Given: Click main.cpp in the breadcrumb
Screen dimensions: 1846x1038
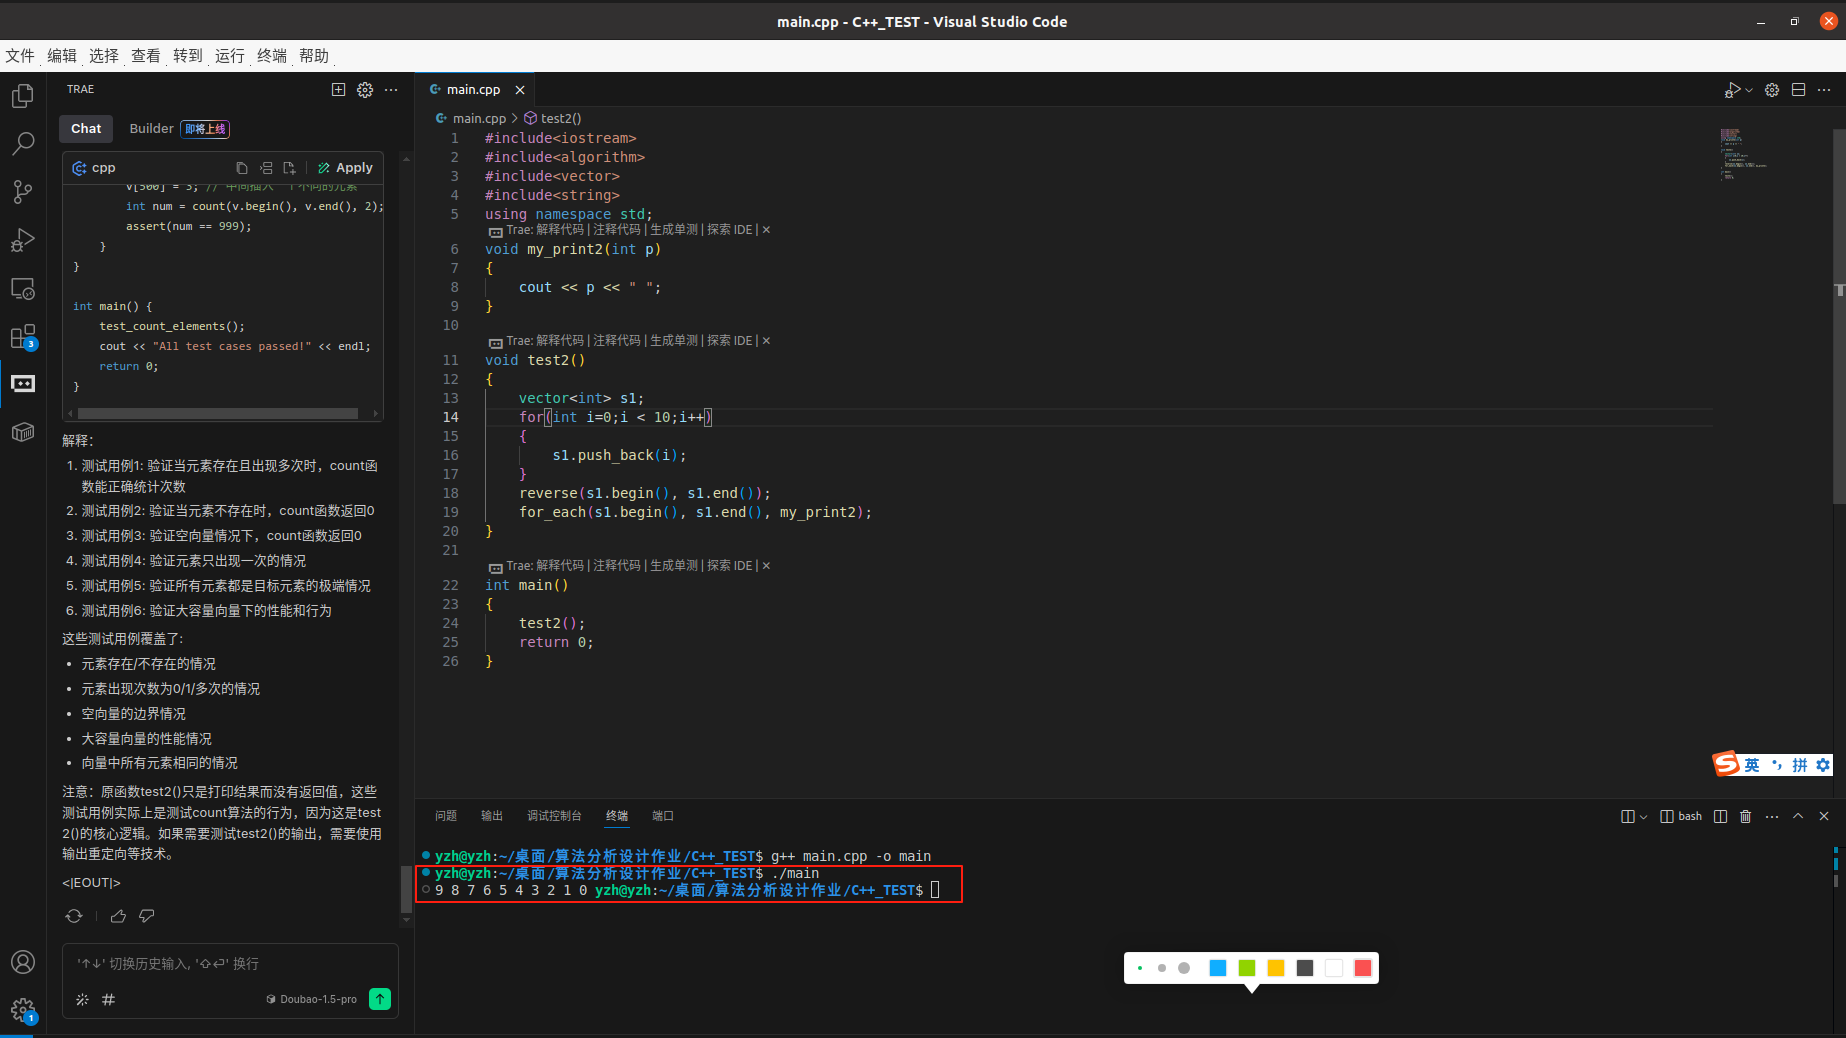Looking at the screenshot, I should (479, 118).
